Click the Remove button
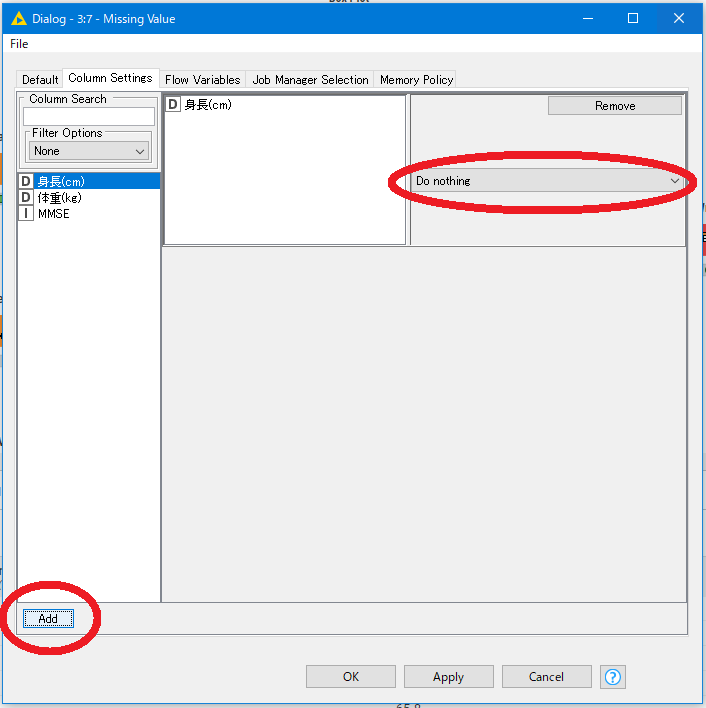706x708 pixels. tap(614, 106)
